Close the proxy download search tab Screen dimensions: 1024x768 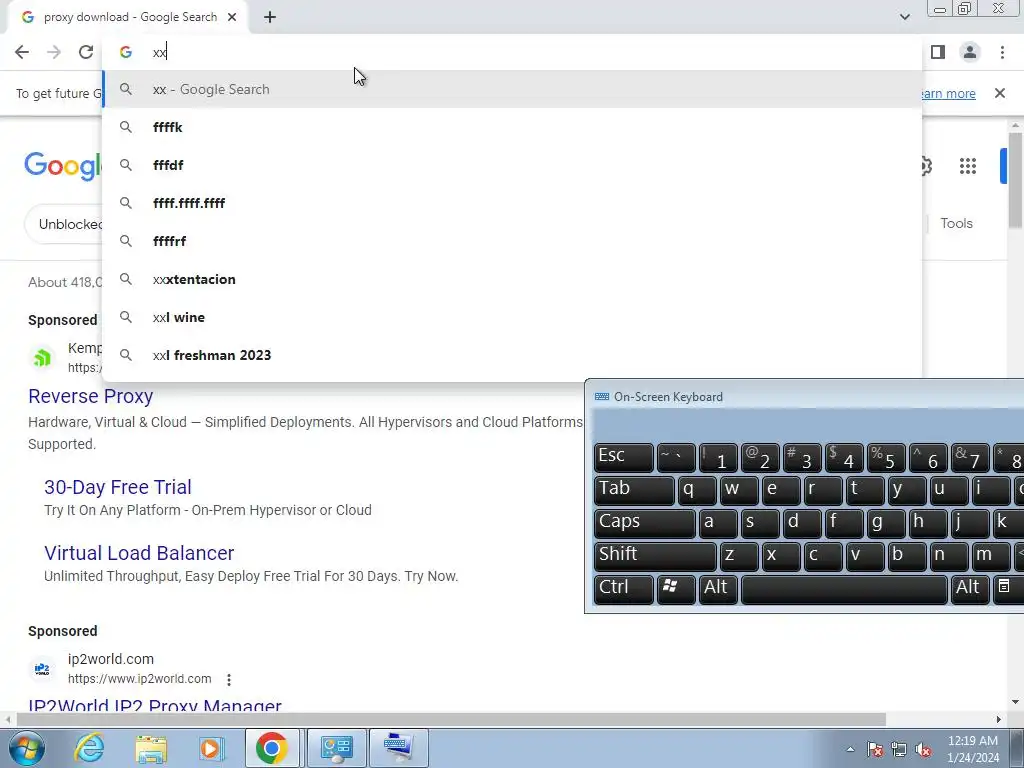tap(232, 18)
